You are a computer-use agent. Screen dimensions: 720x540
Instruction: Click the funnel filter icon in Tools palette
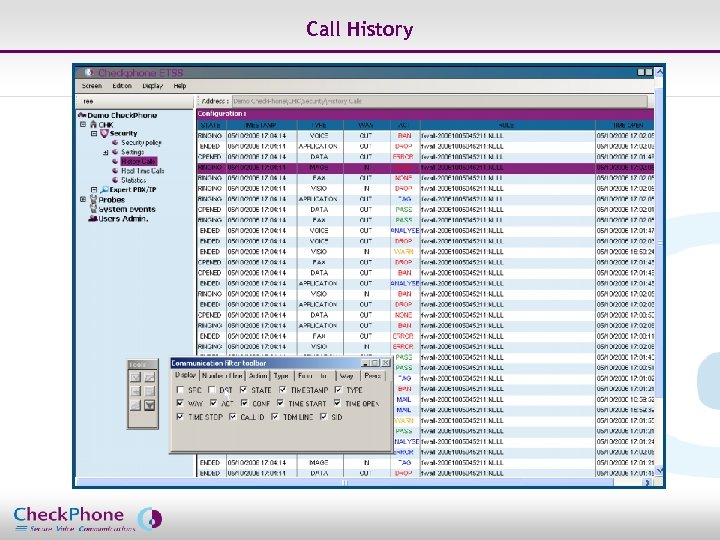click(149, 405)
